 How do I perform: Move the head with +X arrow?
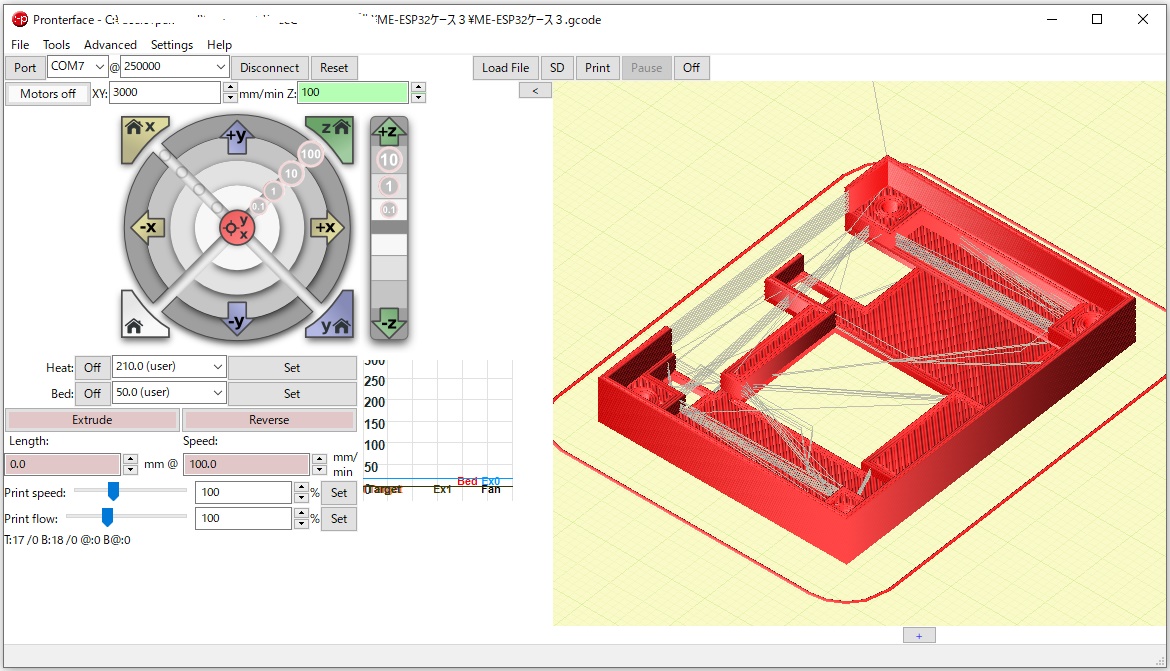tap(326, 228)
